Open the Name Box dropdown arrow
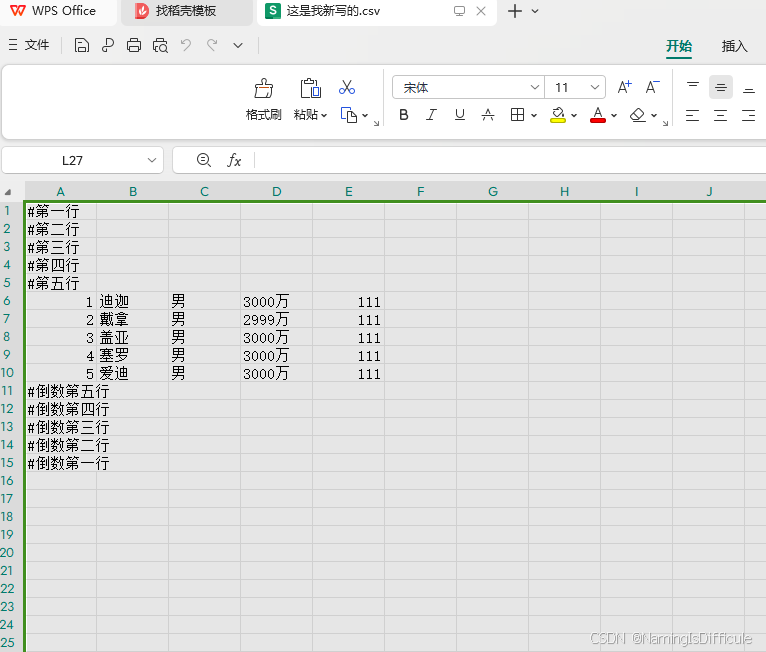Viewport: 766px width, 652px height. (x=152, y=160)
